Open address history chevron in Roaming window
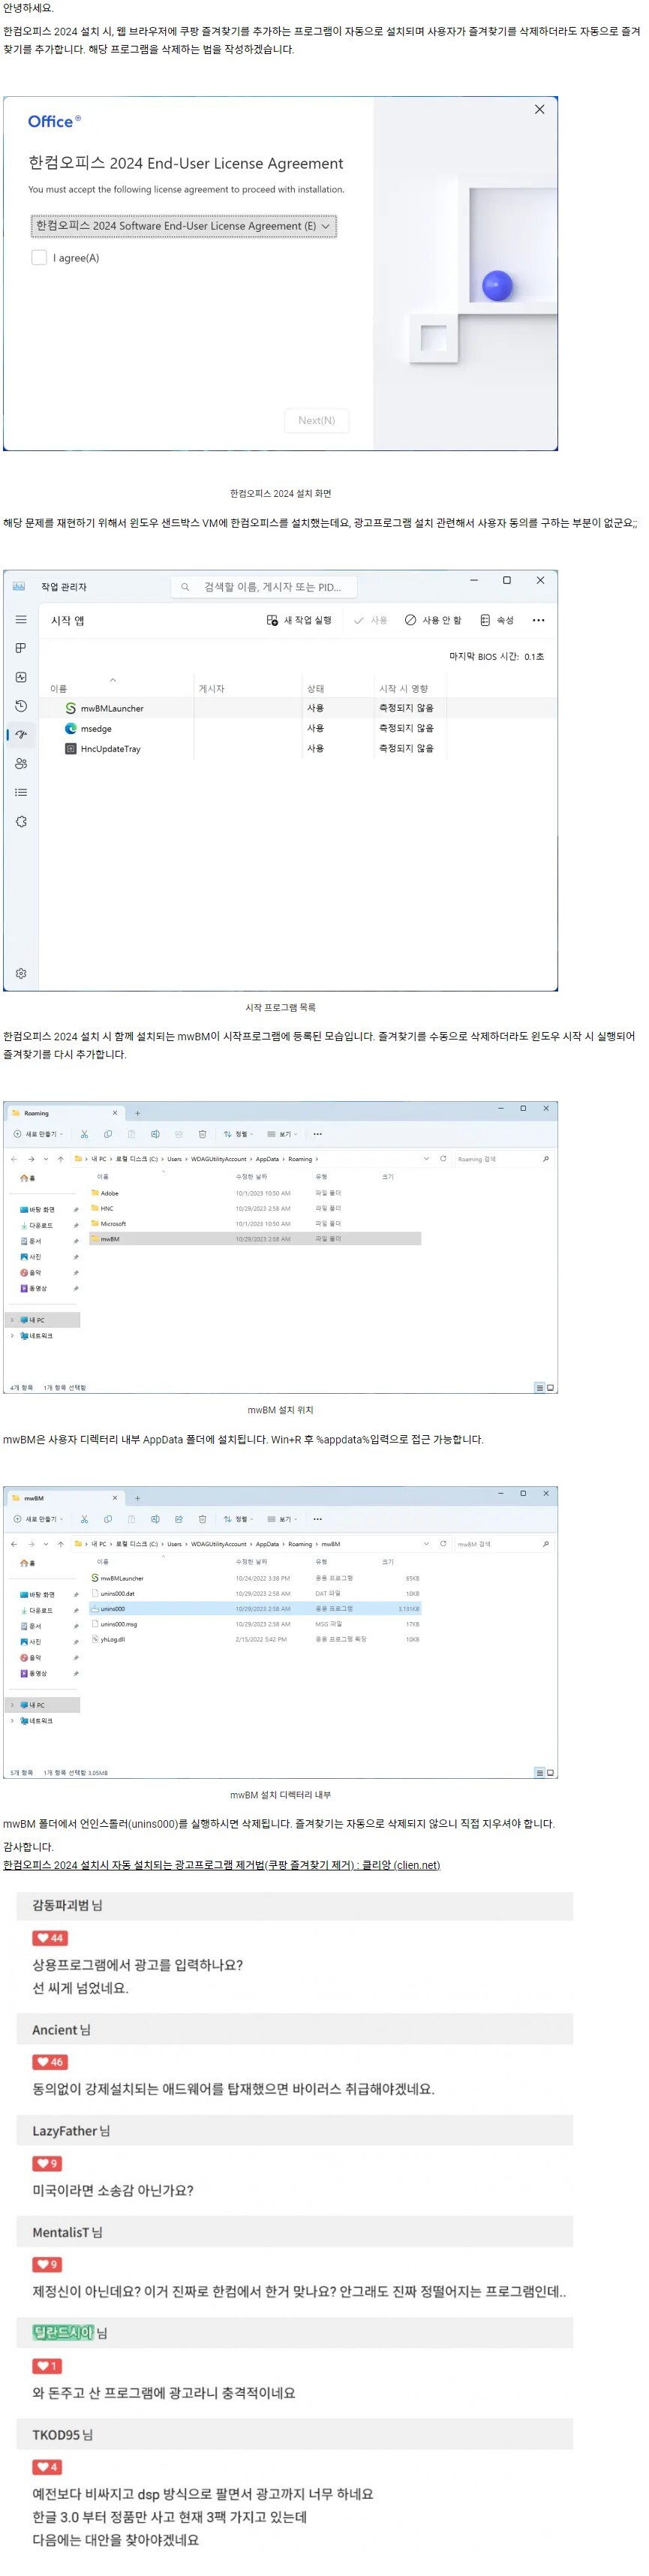The image size is (649, 2576). point(426,1159)
